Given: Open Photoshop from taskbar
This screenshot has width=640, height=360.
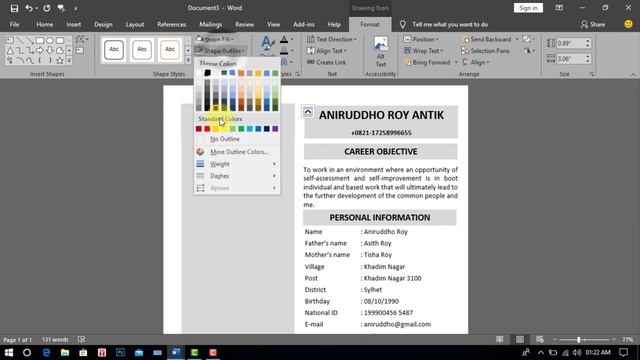Looking at the screenshot, I should click(x=120, y=352).
